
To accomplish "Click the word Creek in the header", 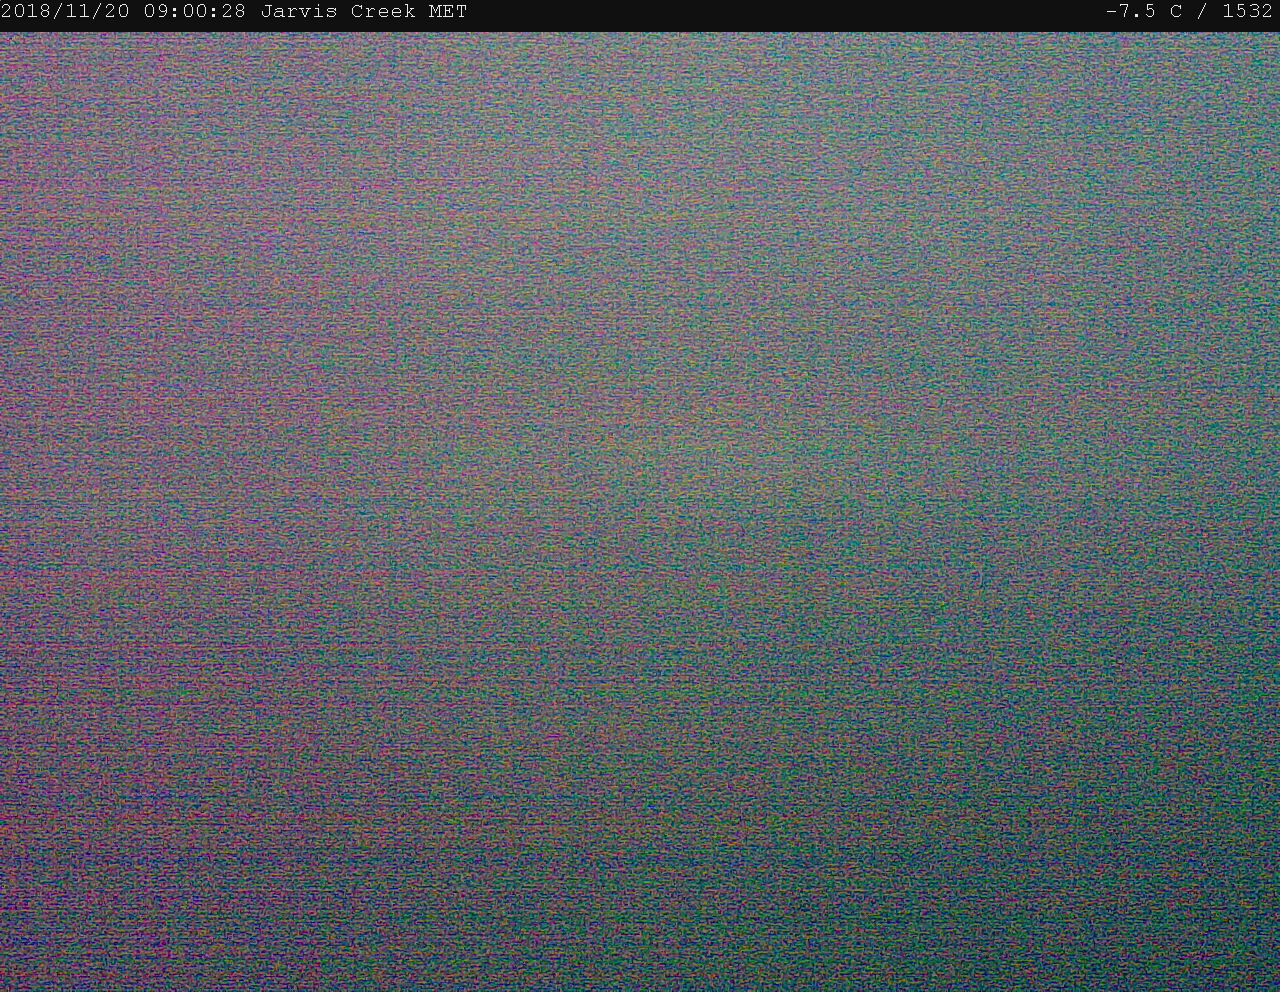I will coord(382,12).
